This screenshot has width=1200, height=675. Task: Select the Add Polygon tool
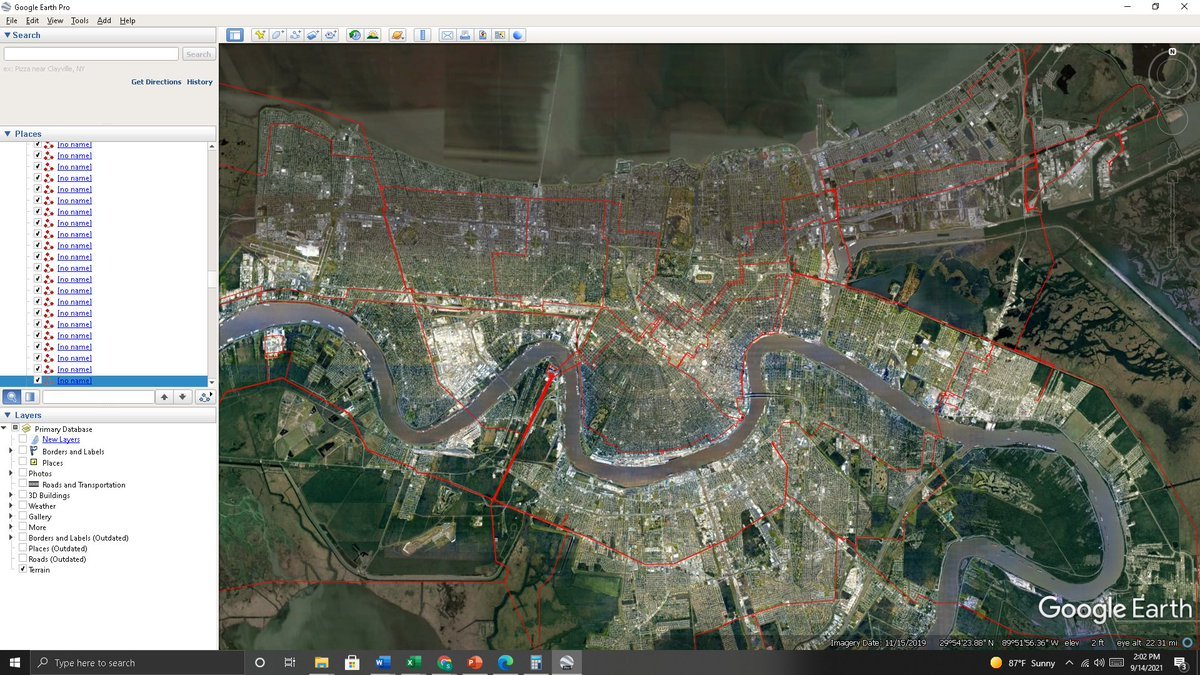[x=278, y=35]
